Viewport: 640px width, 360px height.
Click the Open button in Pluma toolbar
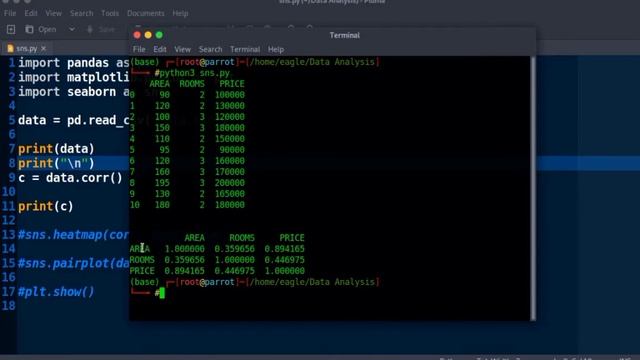pos(41,29)
